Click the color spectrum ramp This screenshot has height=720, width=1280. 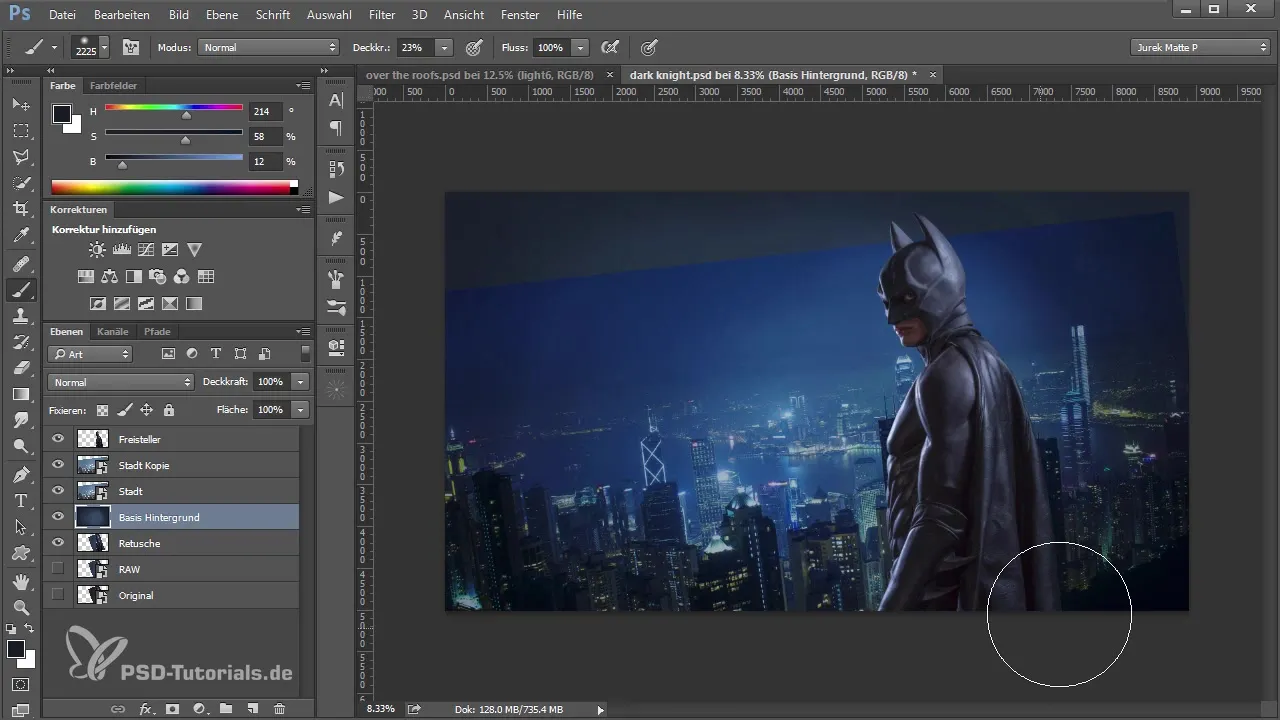click(175, 187)
